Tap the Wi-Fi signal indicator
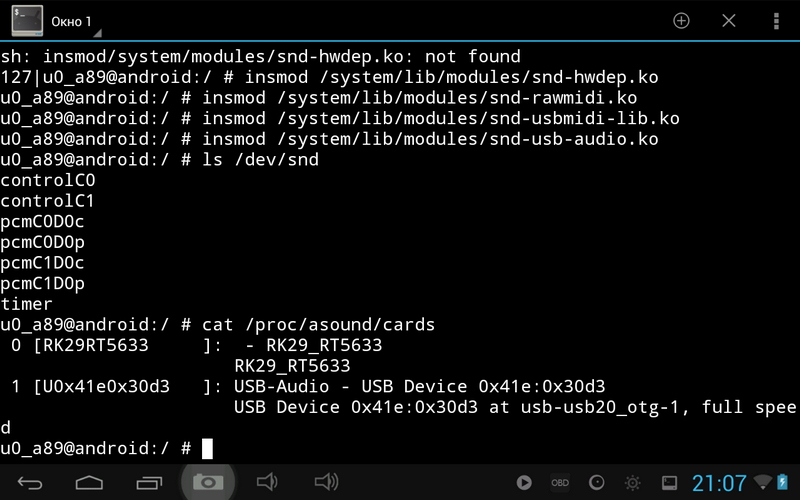The height and width of the screenshot is (500, 800). (763, 483)
